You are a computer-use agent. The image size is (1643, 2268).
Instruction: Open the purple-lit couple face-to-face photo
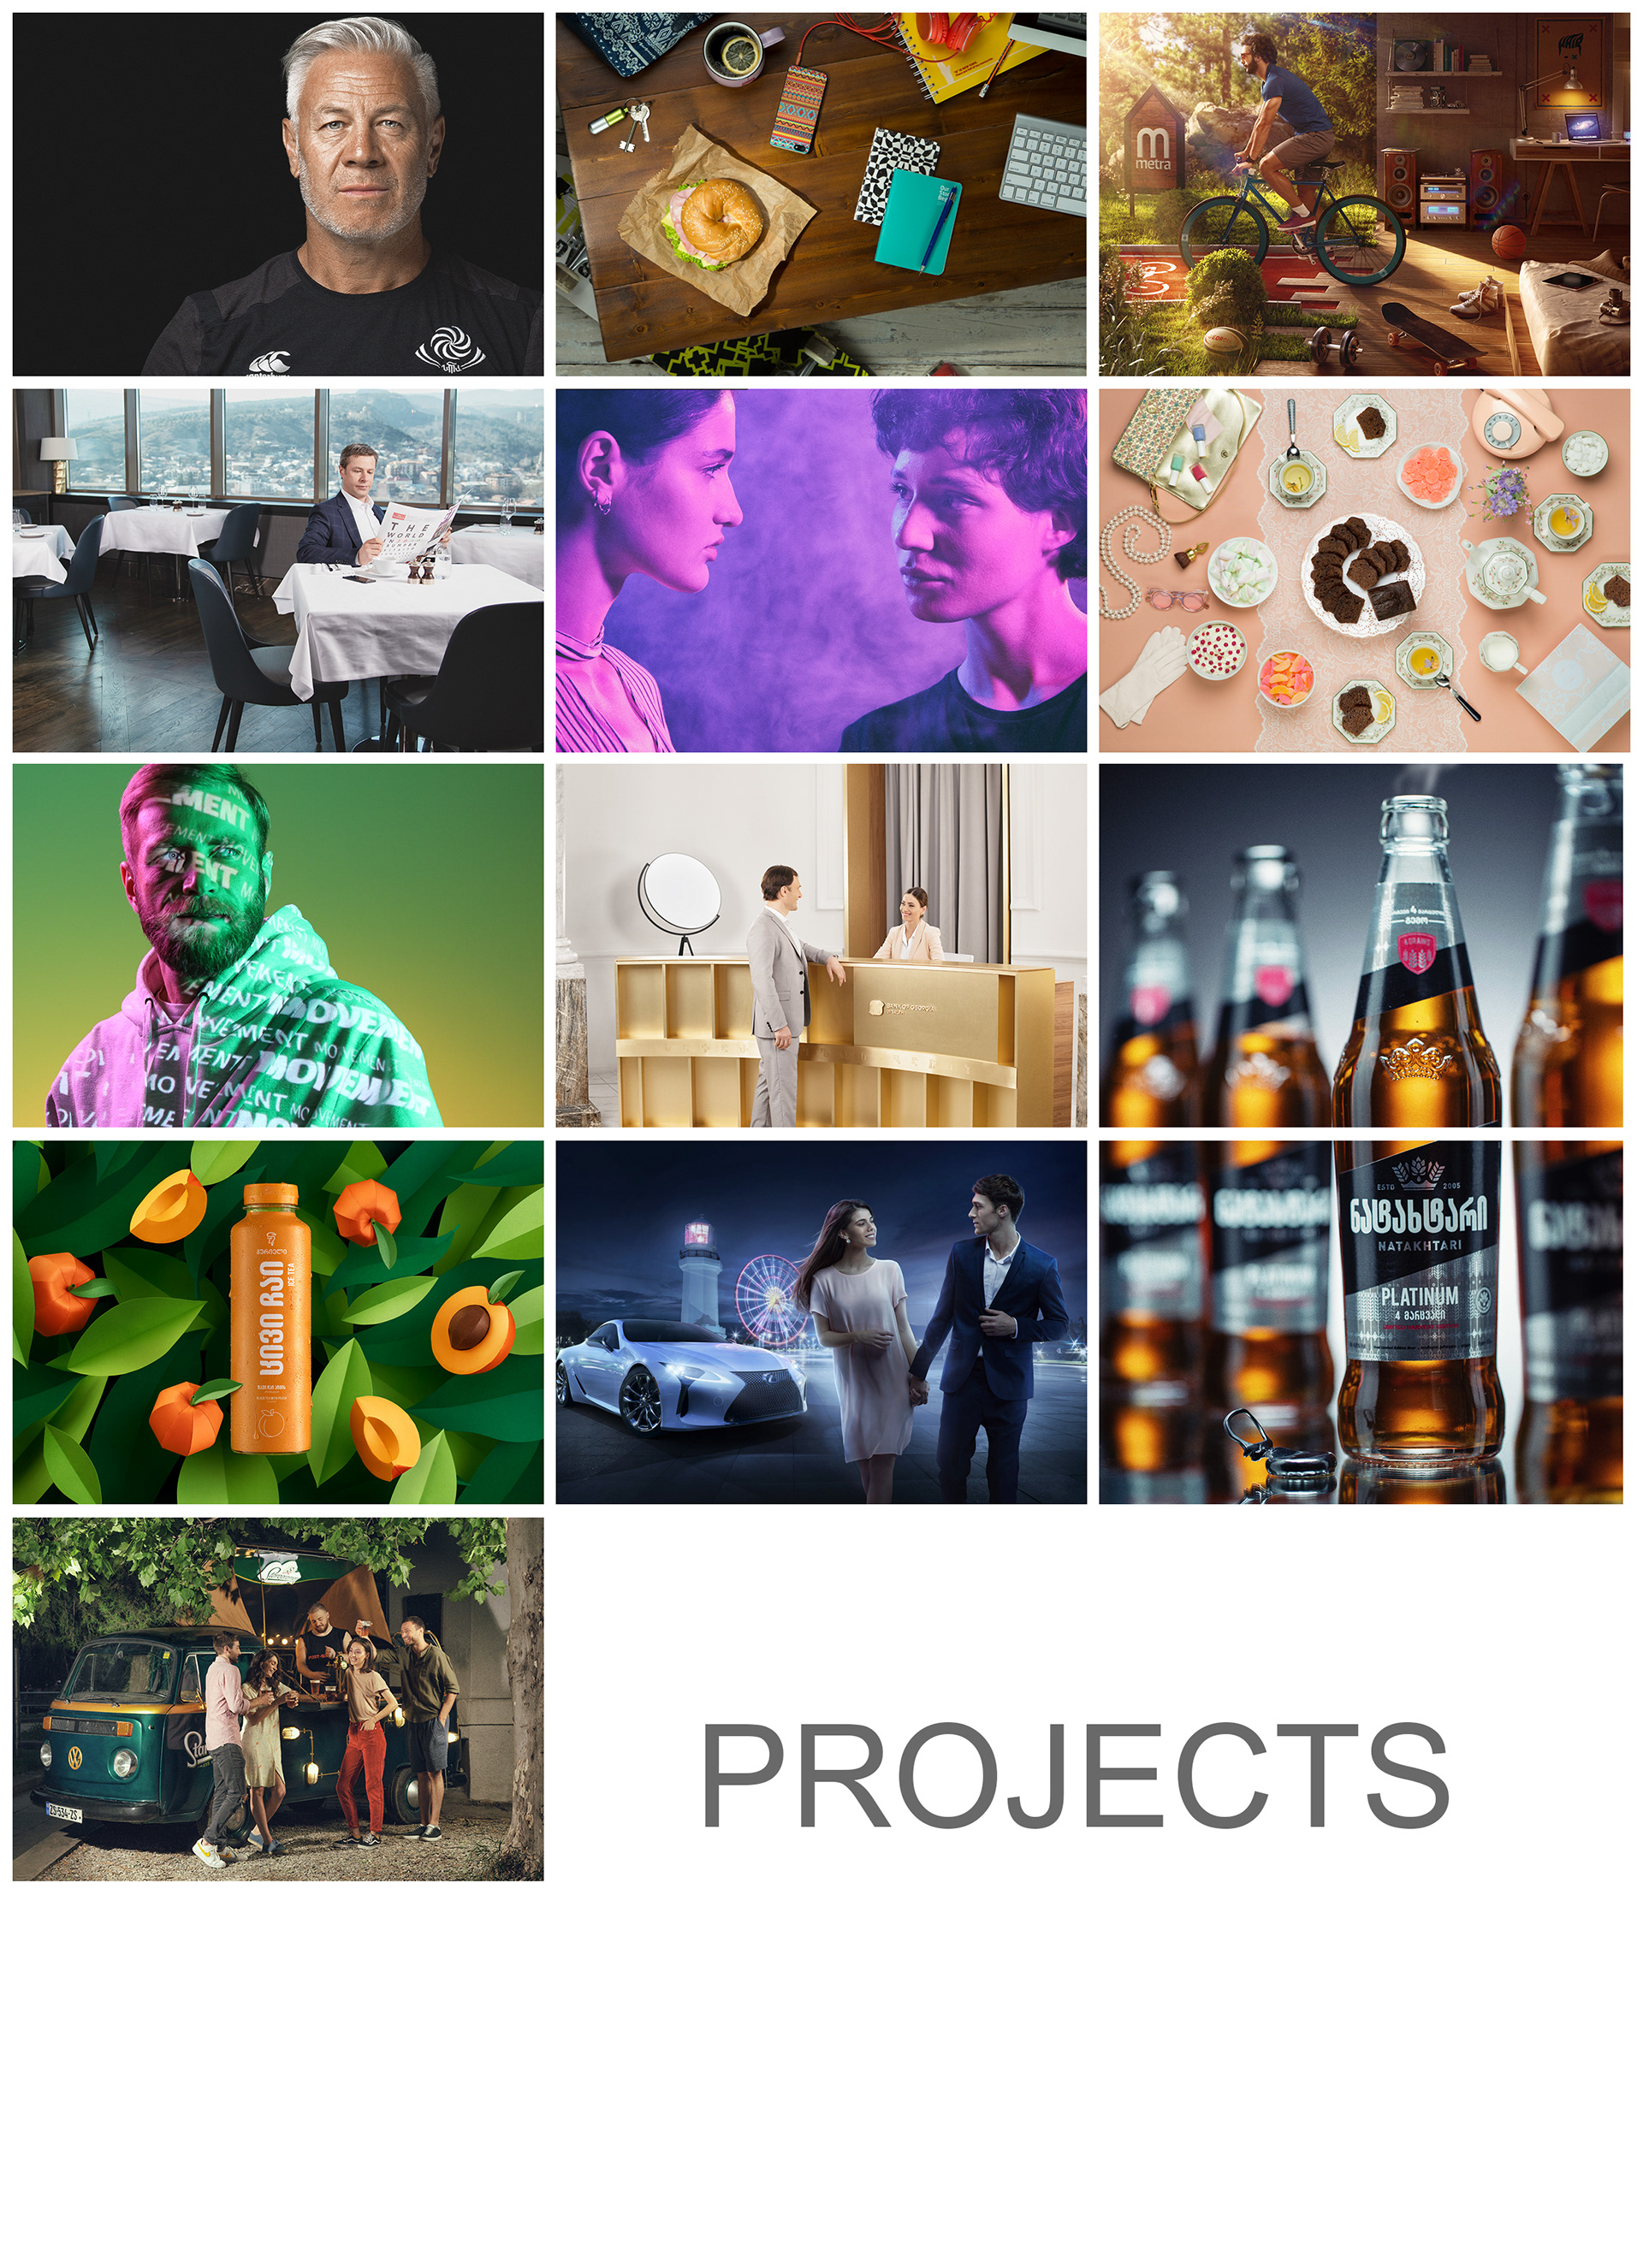[x=821, y=570]
